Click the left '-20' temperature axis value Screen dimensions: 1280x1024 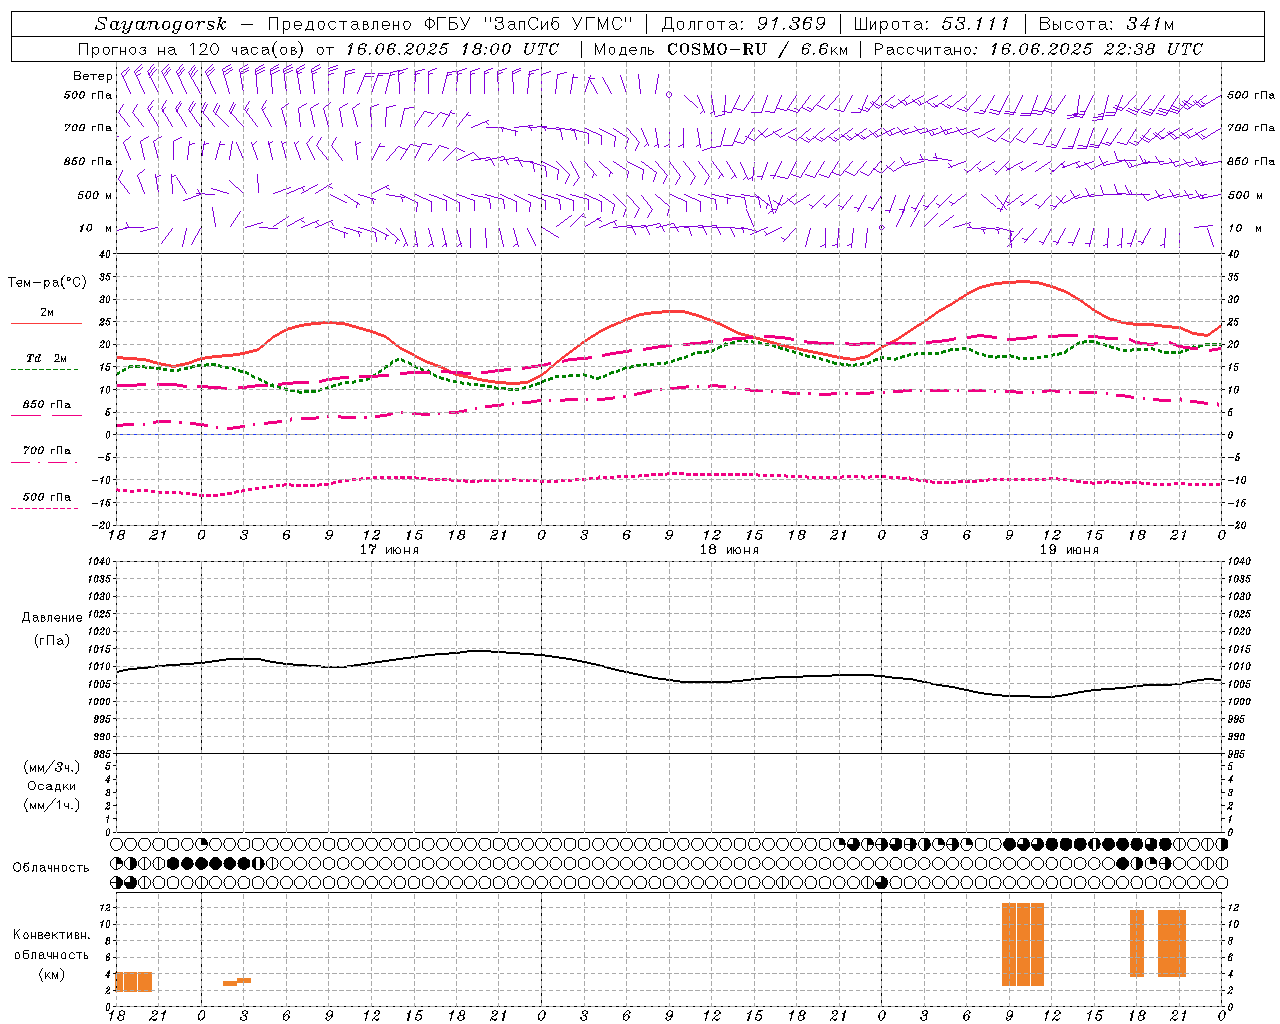(x=102, y=525)
